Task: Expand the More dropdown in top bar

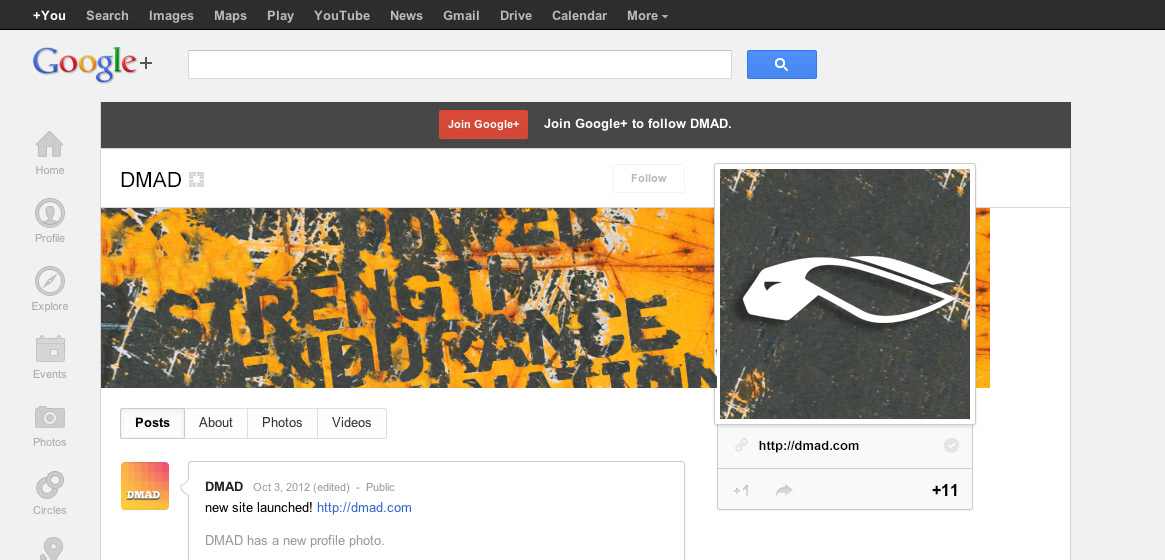Action: [x=647, y=16]
